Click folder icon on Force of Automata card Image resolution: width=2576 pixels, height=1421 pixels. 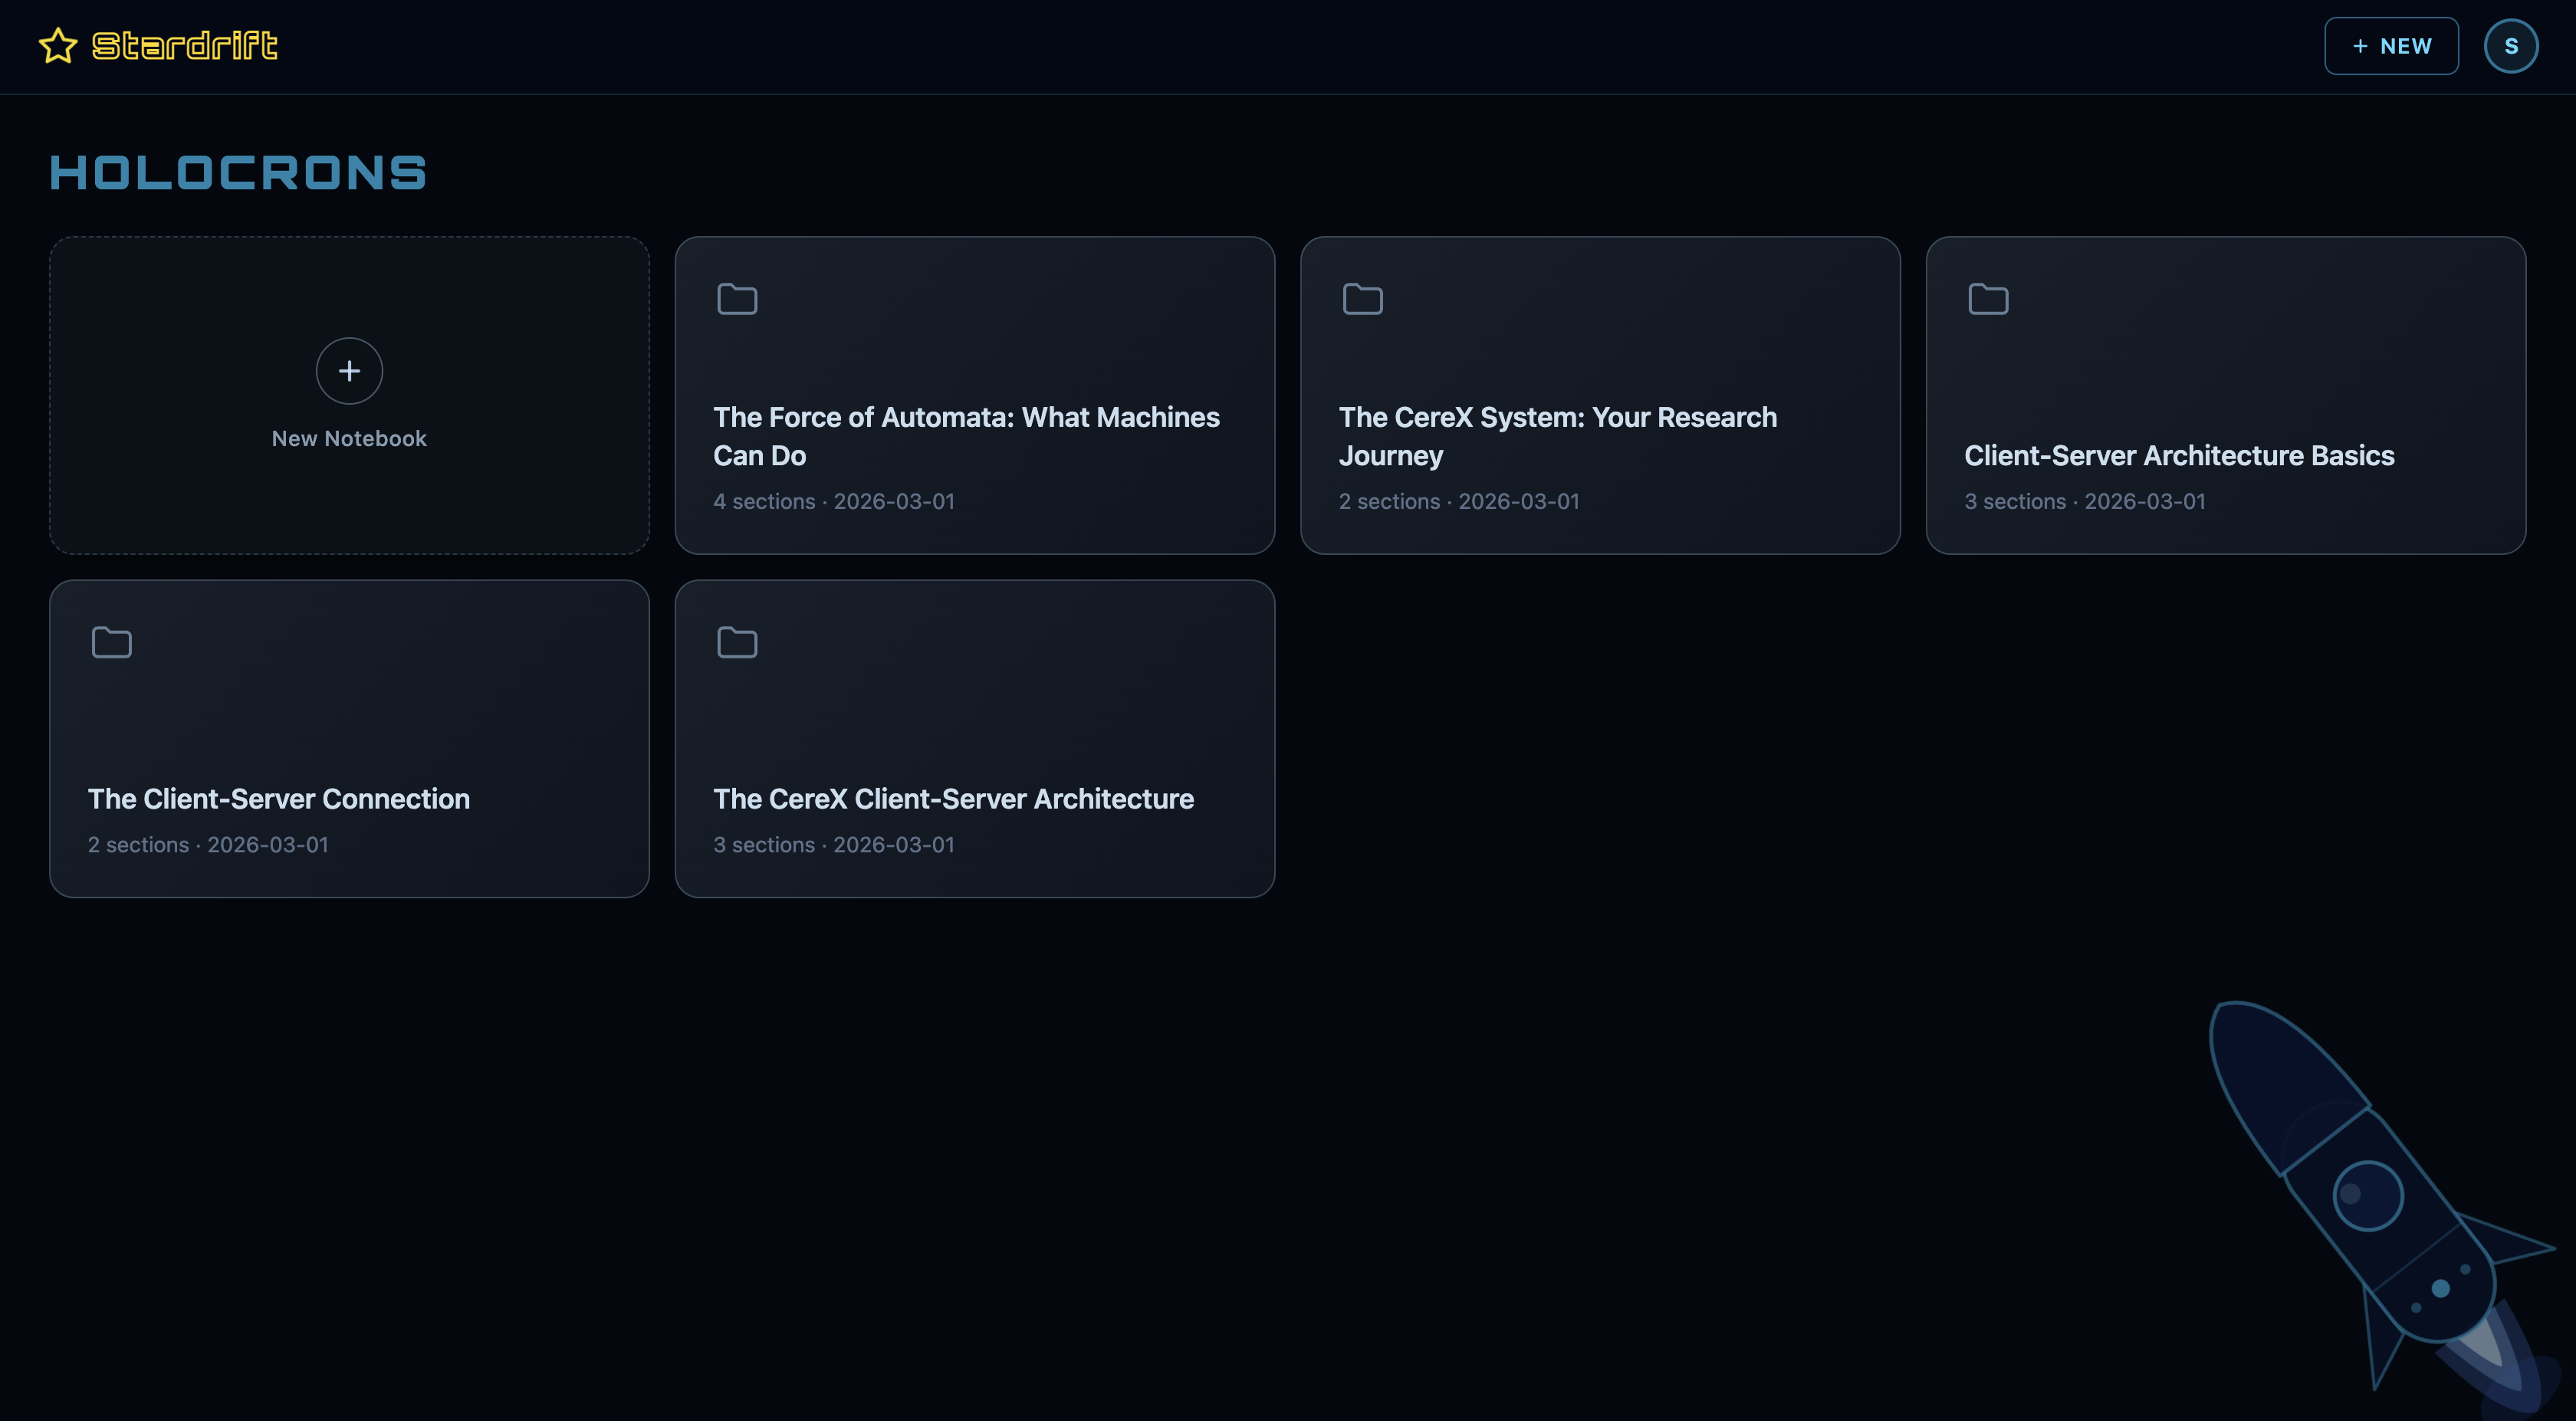pyautogui.click(x=737, y=299)
